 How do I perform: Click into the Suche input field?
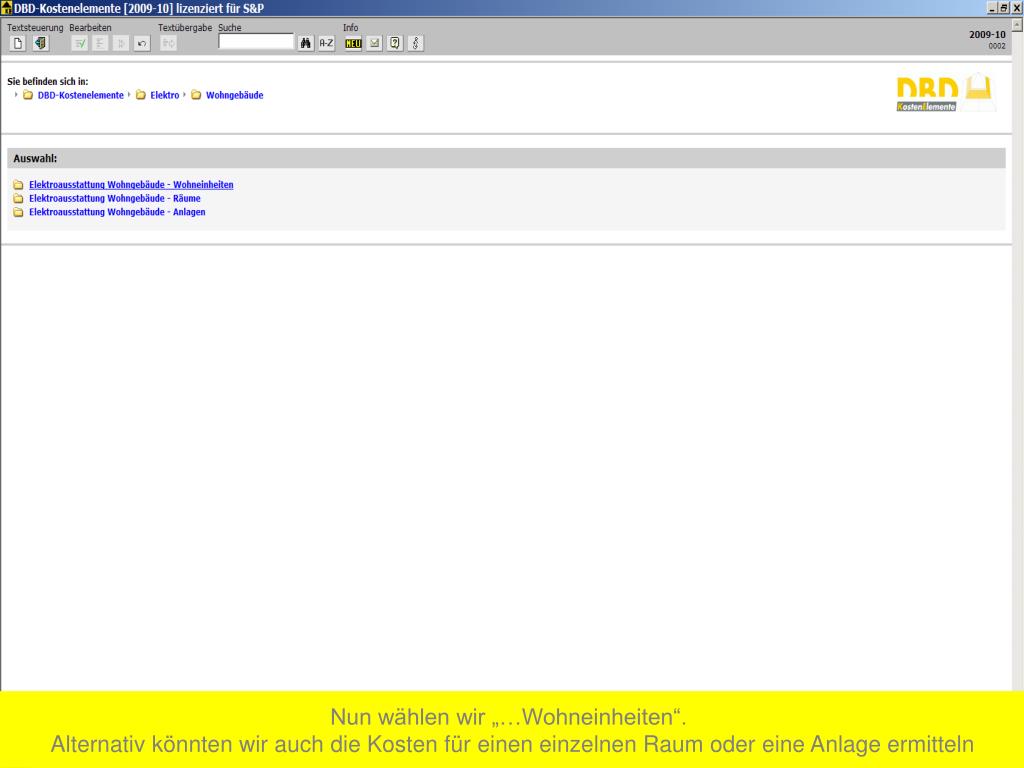pos(256,42)
